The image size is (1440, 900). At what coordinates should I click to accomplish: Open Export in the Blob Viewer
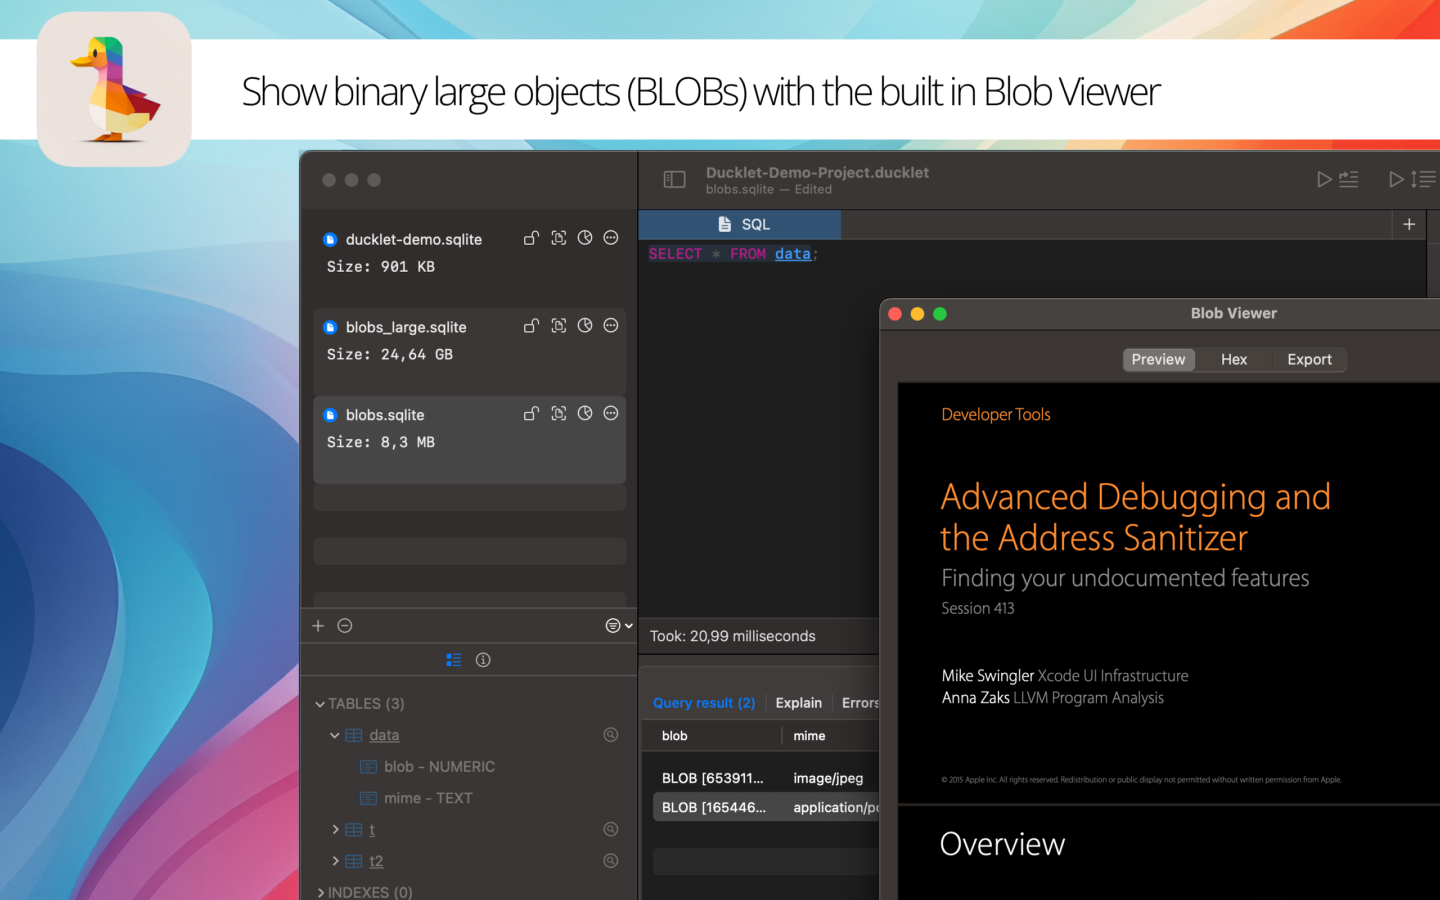click(x=1309, y=360)
